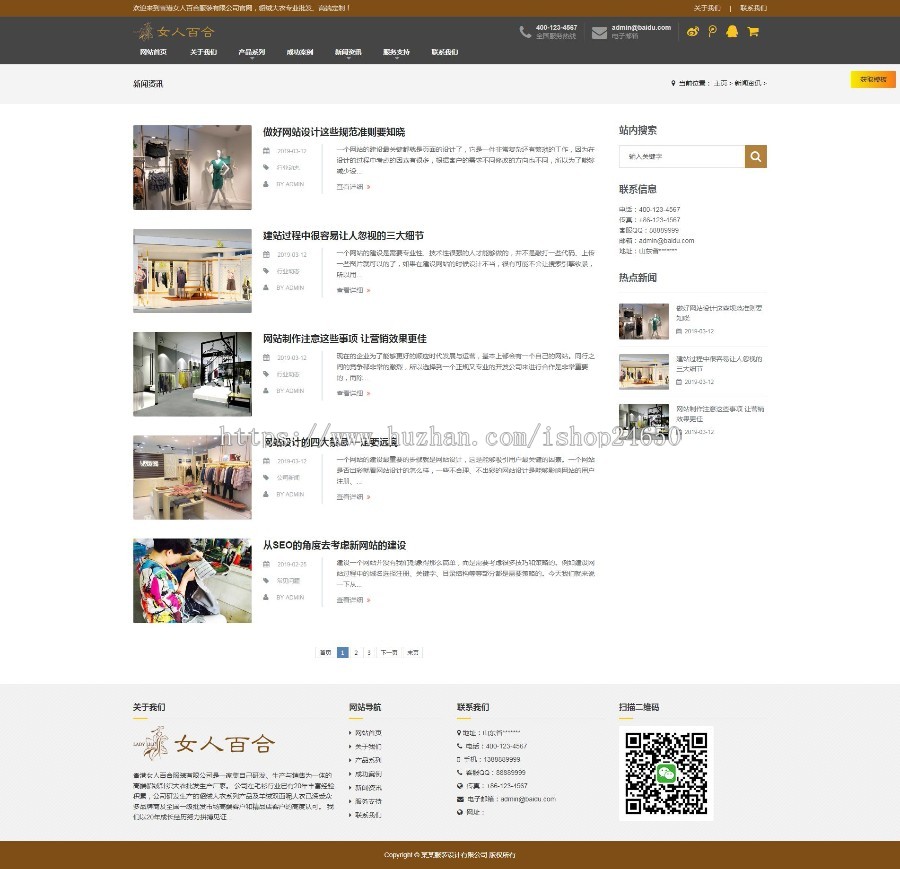Image resolution: width=900 pixels, height=869 pixels.
Task: Click the footer address pin icon
Action: click(x=459, y=733)
